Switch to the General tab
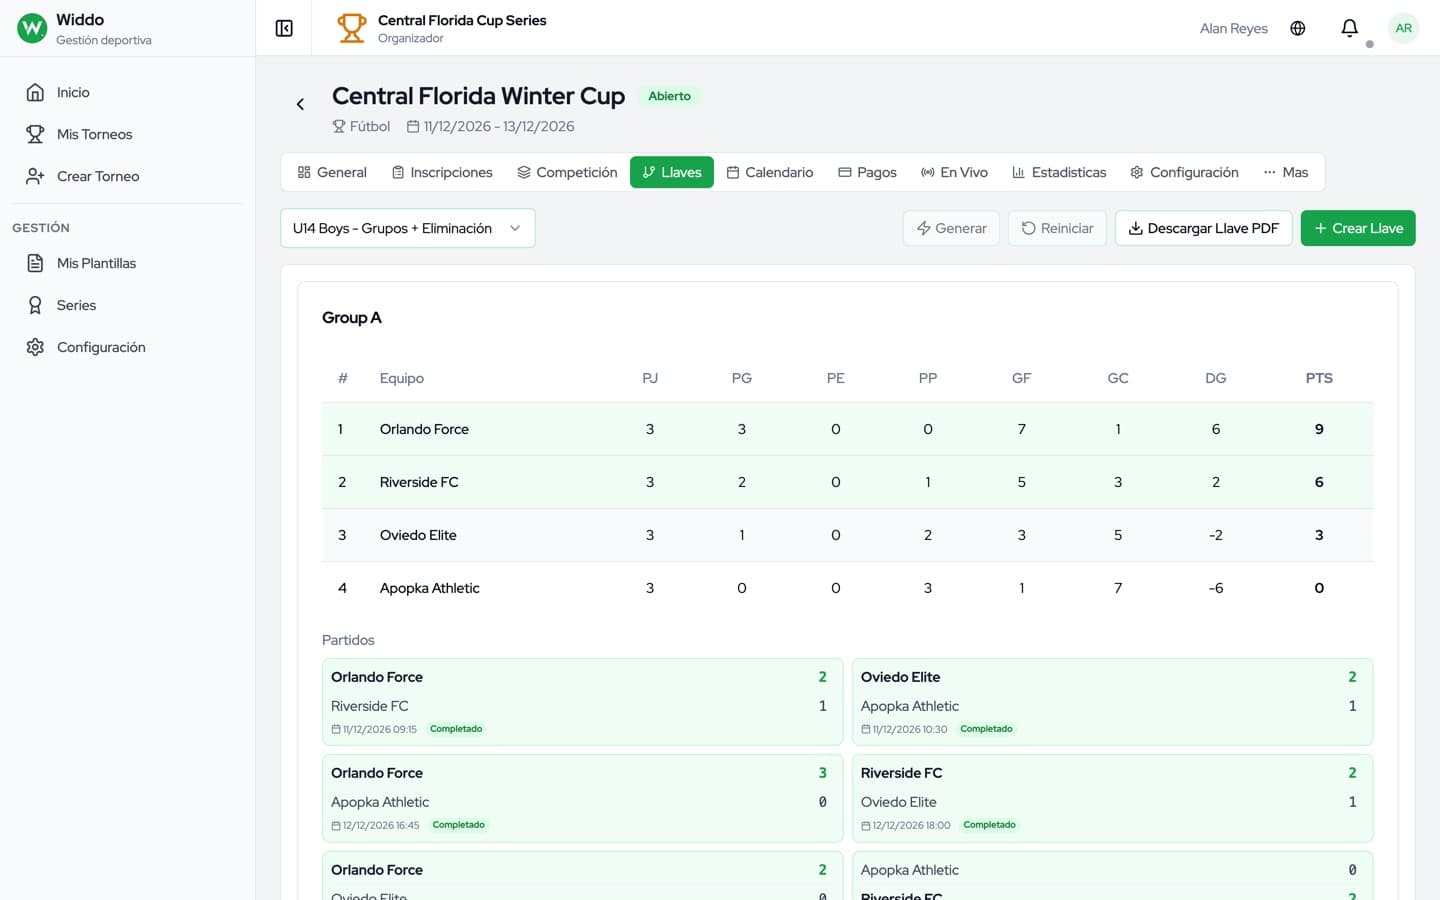1440x900 pixels. pyautogui.click(x=332, y=172)
